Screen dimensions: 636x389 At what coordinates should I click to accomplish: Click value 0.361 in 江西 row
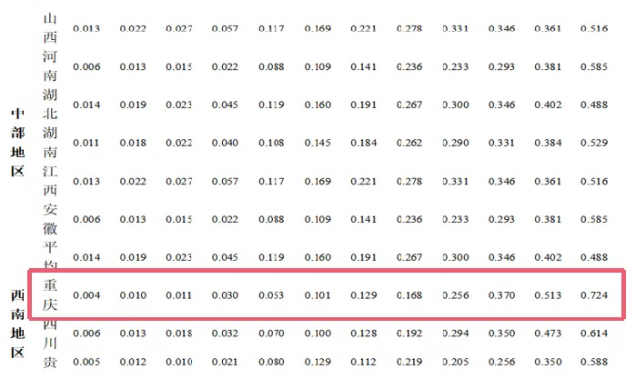tap(548, 181)
